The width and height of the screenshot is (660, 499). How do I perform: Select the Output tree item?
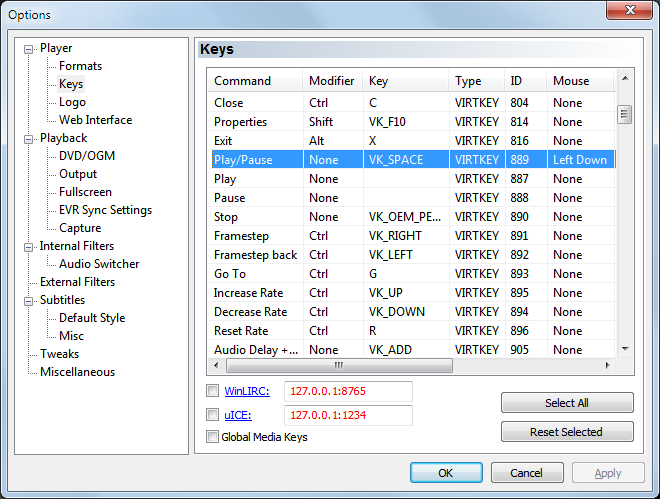click(78, 174)
